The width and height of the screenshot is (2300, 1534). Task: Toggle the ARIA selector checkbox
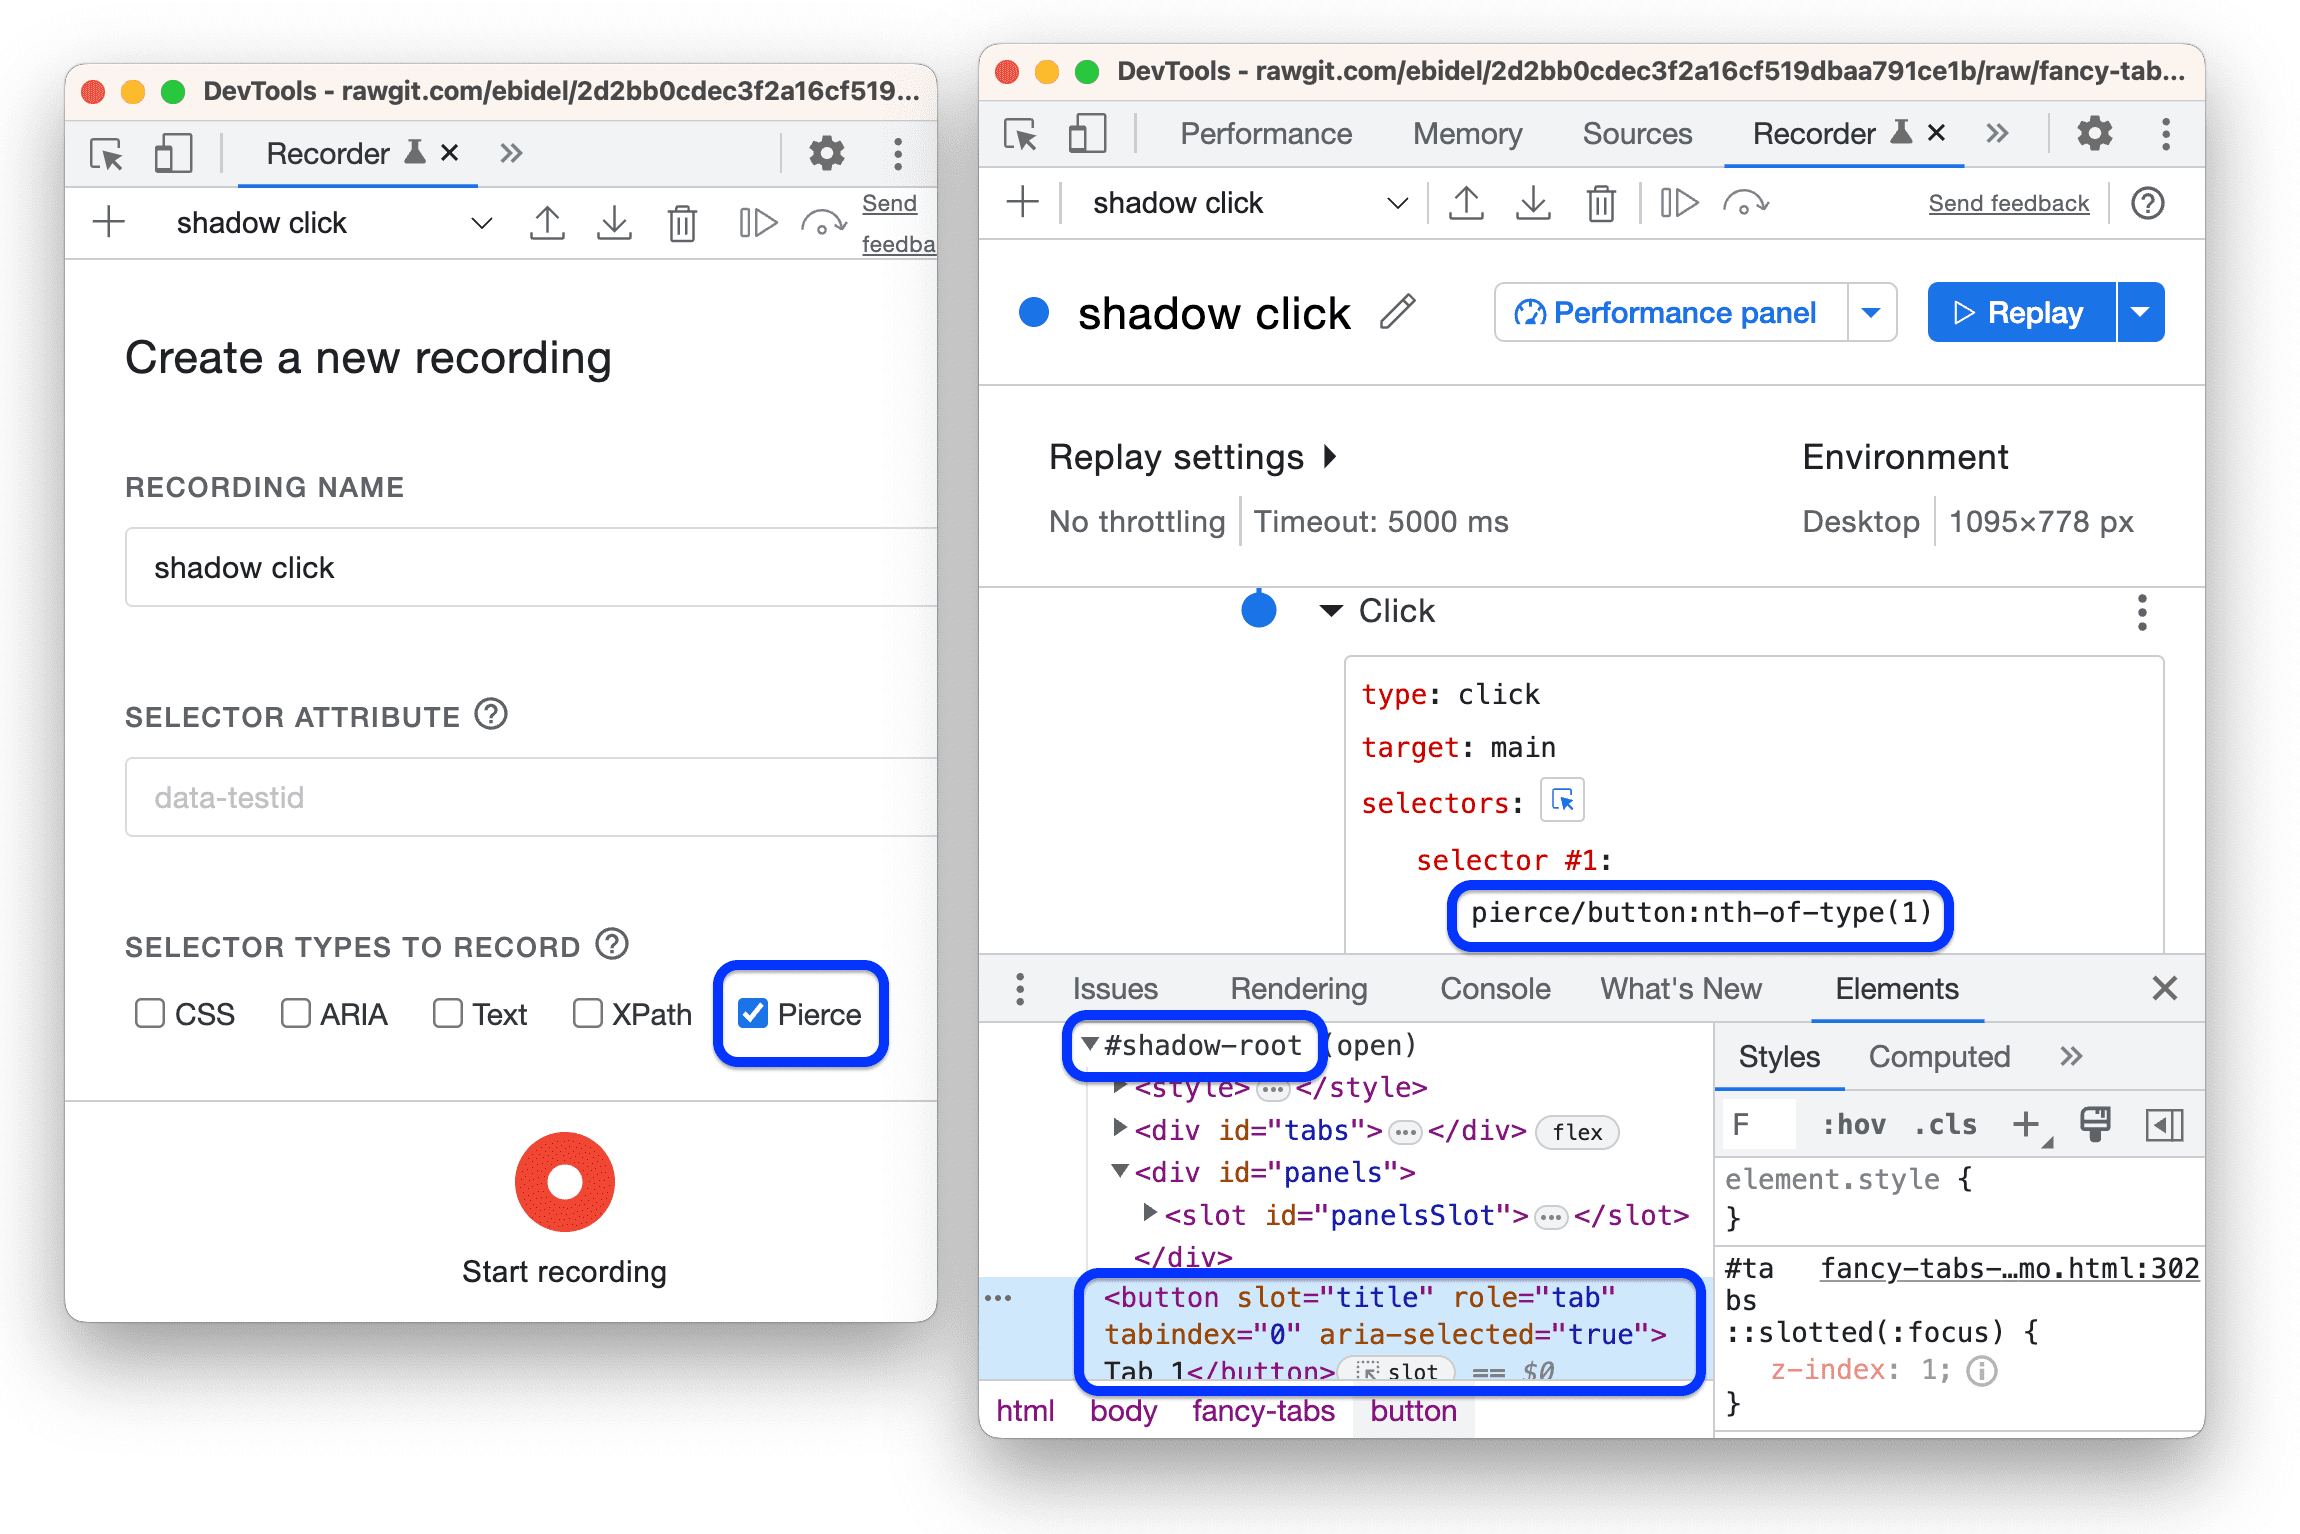296,1014
